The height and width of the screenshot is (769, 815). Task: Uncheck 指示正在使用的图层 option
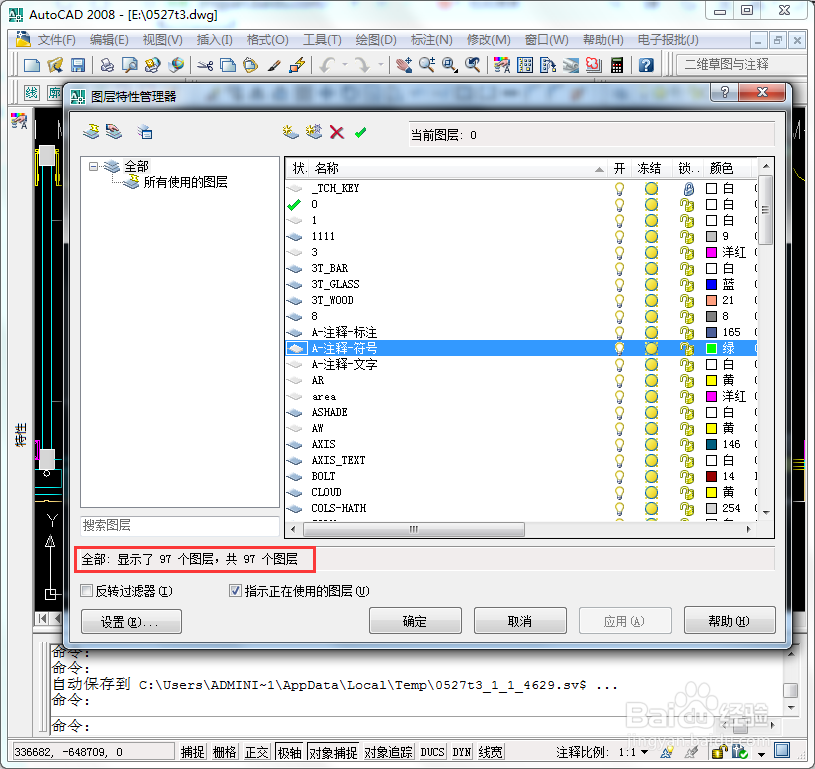(x=234, y=589)
